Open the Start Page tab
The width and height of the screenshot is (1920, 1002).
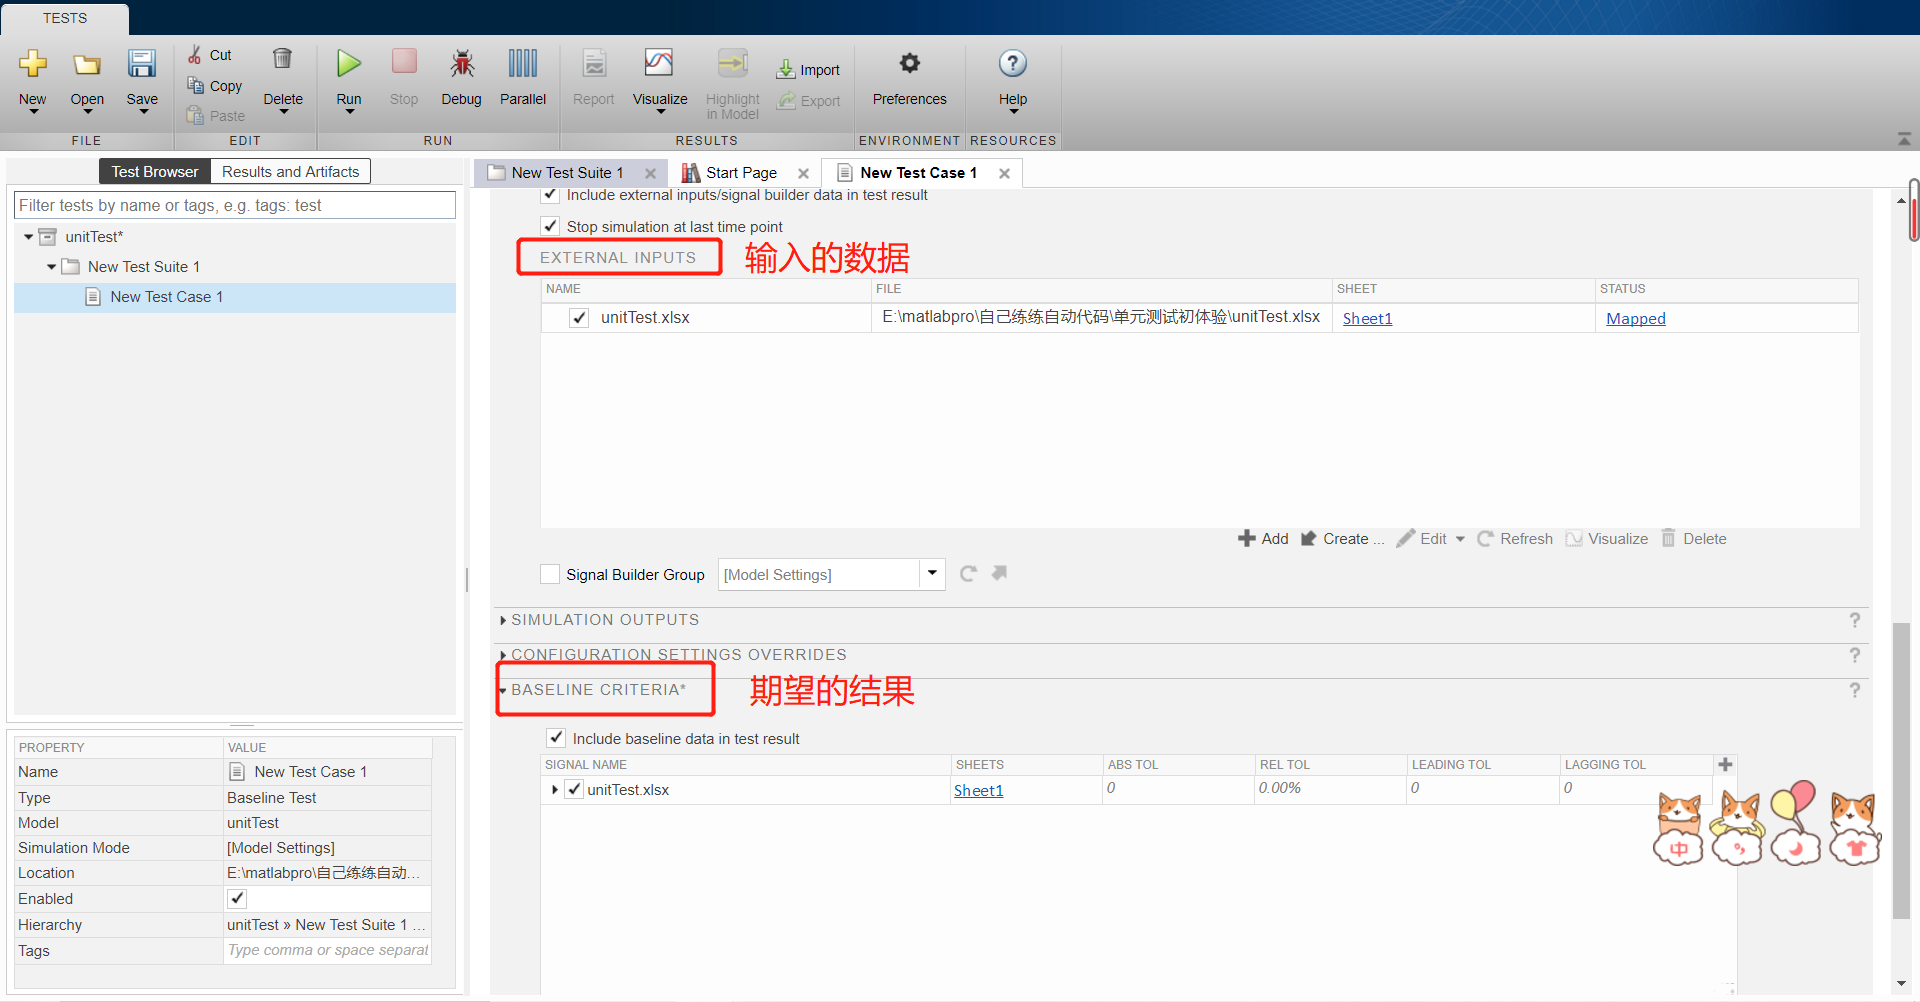click(741, 172)
